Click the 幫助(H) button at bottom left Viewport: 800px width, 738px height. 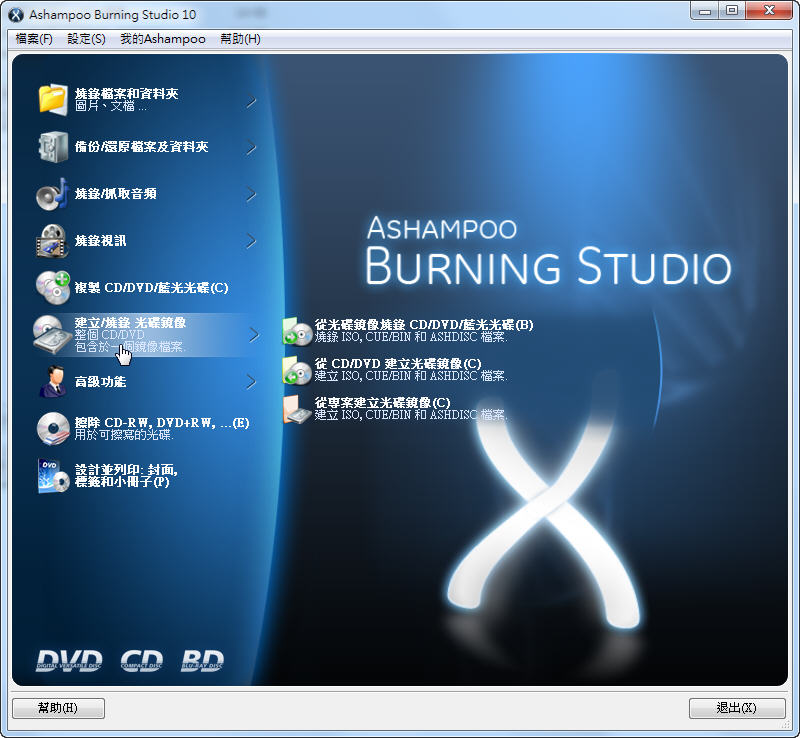[58, 708]
